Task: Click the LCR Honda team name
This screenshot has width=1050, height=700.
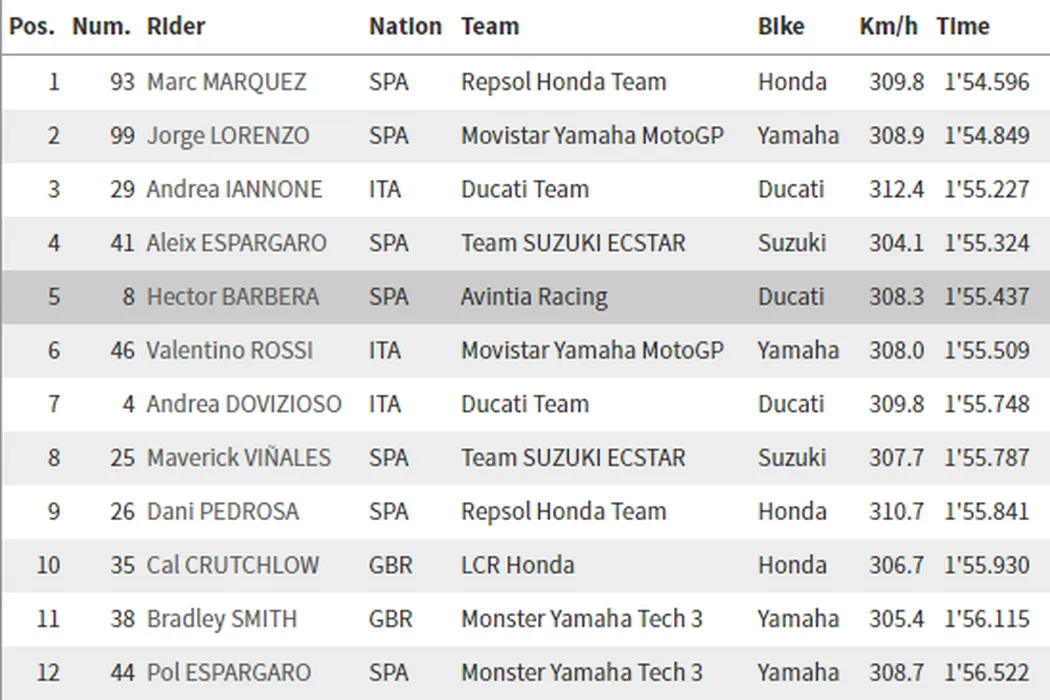Action: (x=517, y=565)
